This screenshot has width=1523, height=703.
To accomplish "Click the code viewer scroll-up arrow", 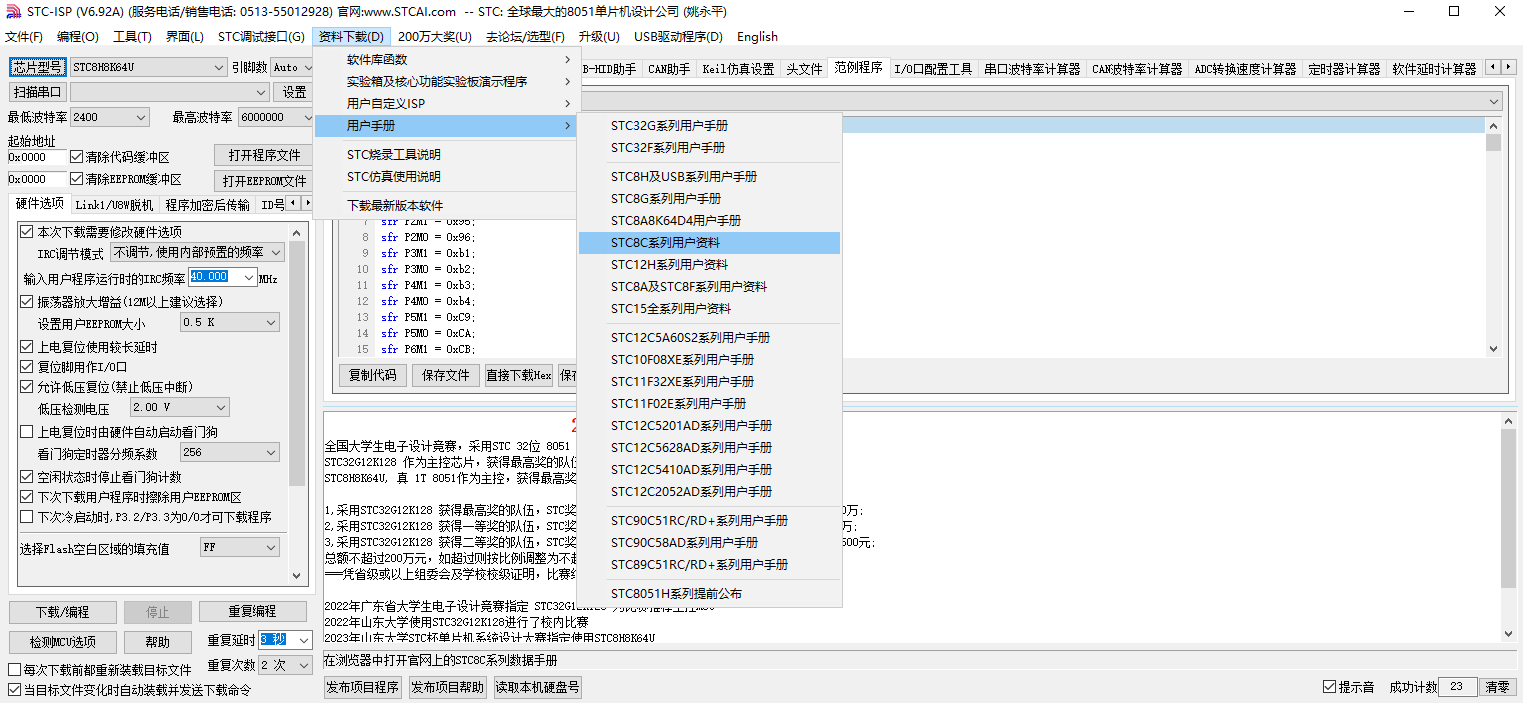I will pos(1494,126).
